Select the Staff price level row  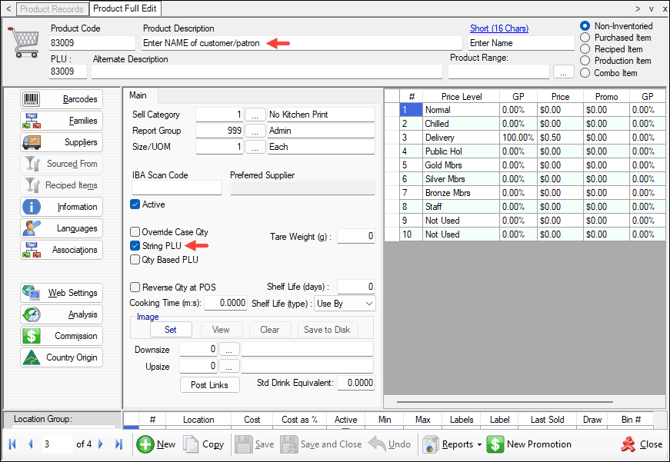(x=525, y=207)
